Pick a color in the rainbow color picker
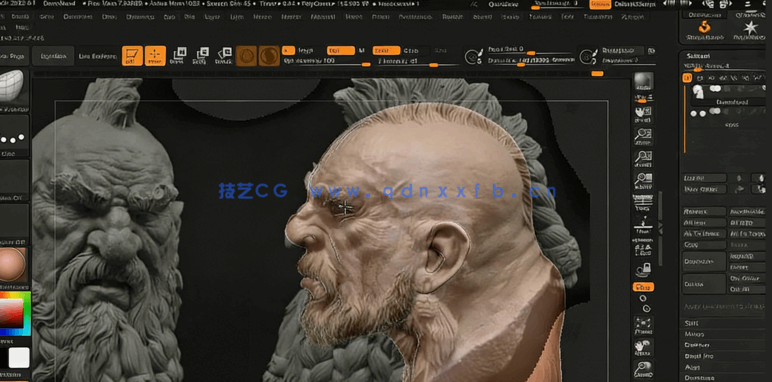This screenshot has height=382, width=772. pyautogui.click(x=15, y=314)
